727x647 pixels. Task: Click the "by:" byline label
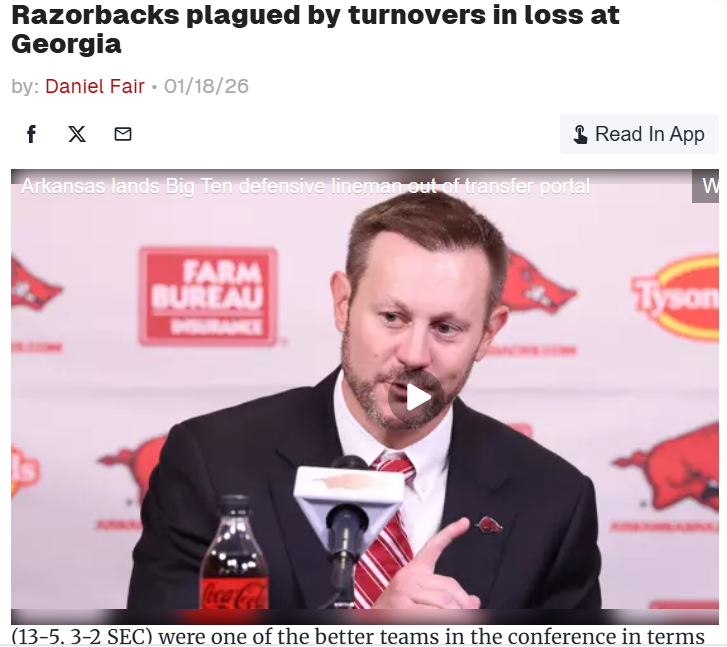(25, 87)
